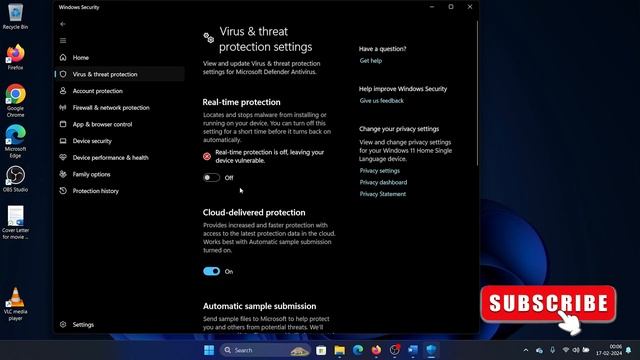Open notification bell in taskbar
This screenshot has width=640, height=360.
[629, 350]
